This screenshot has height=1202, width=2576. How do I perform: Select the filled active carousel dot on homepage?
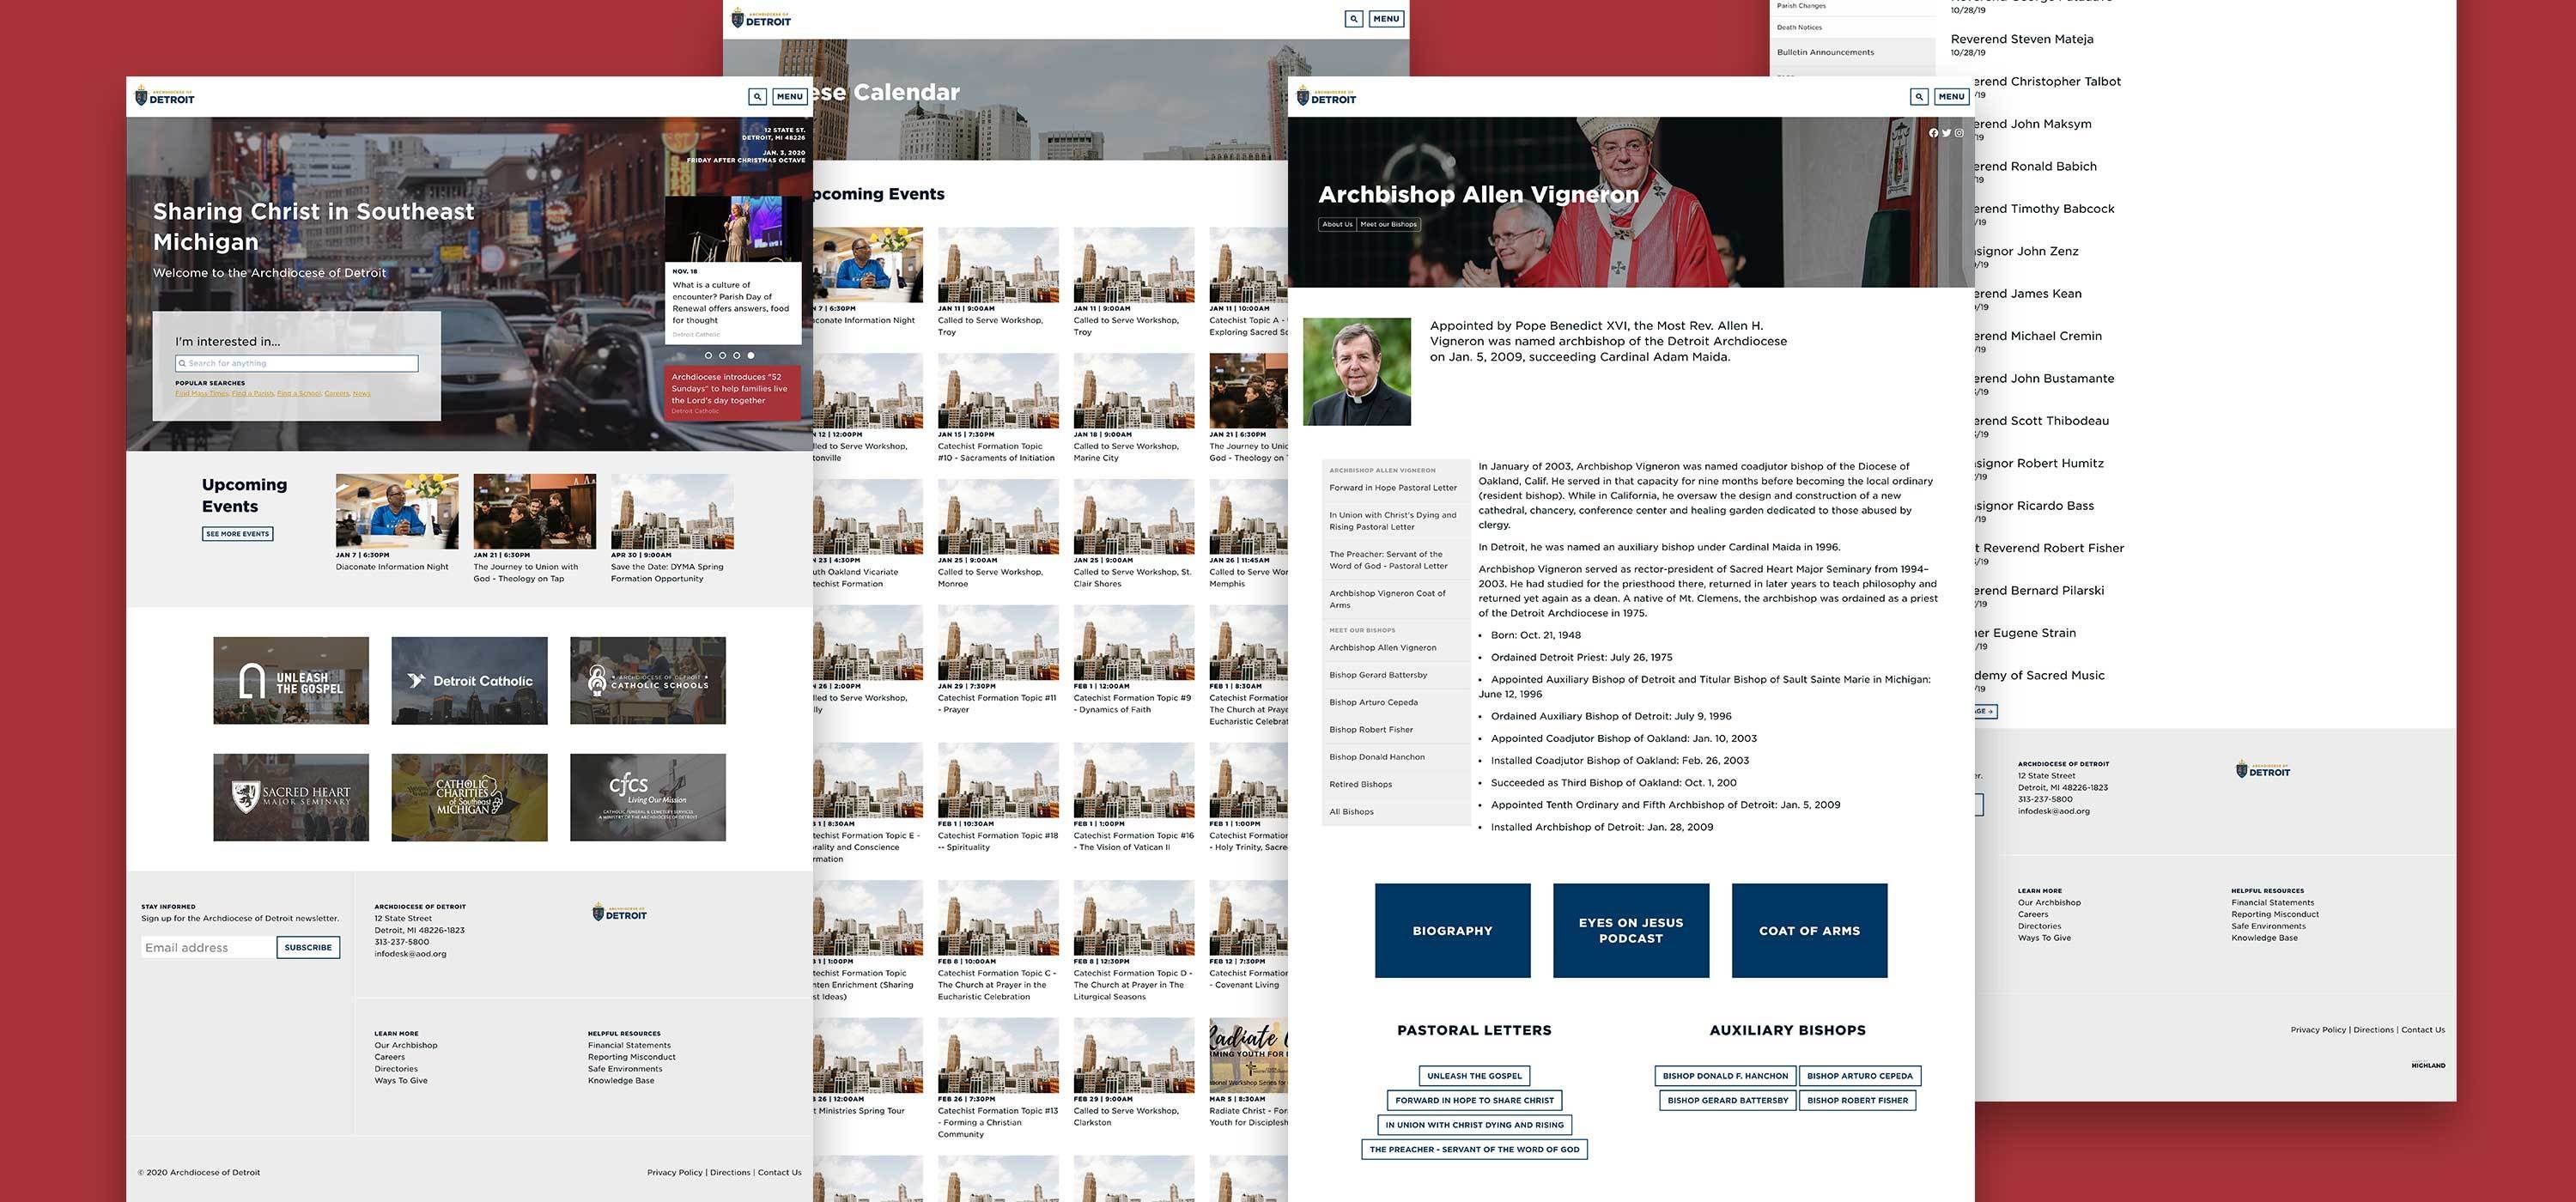751,355
